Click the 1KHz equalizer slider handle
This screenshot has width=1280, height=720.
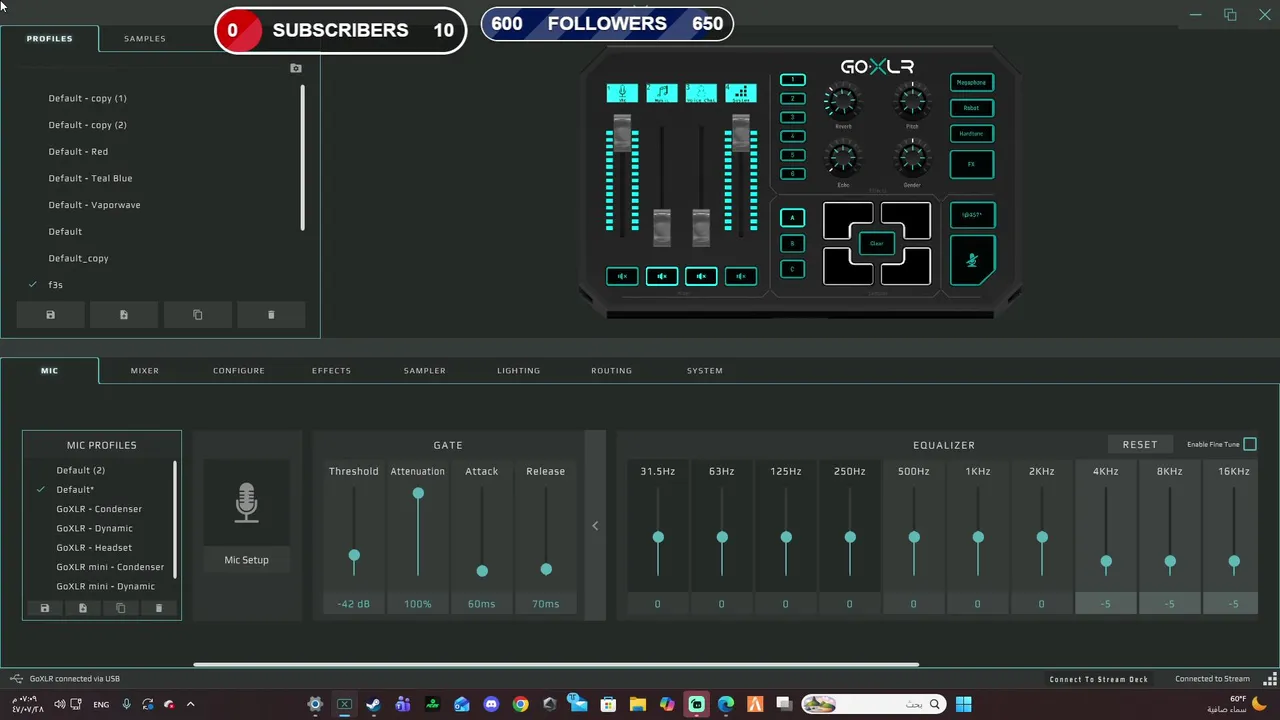click(x=978, y=537)
